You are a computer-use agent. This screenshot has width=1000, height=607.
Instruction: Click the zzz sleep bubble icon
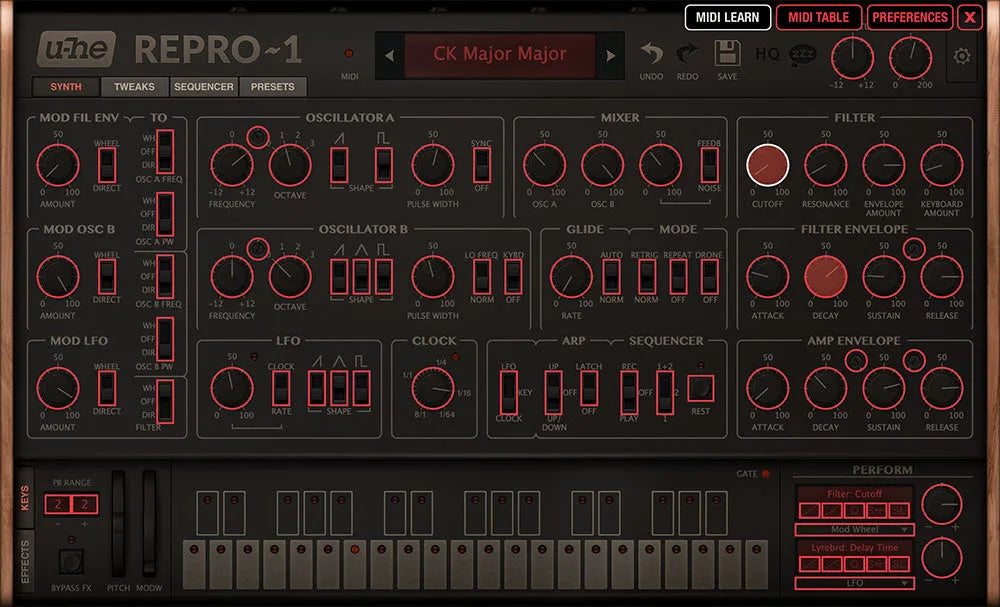click(x=801, y=54)
